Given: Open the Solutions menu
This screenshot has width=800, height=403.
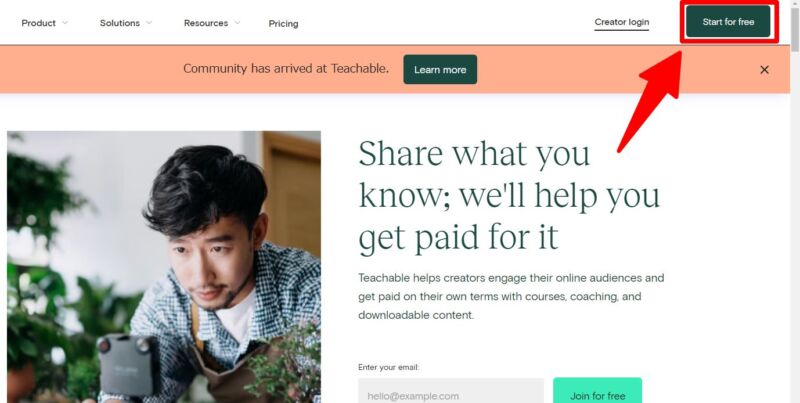Looking at the screenshot, I should [x=119, y=23].
